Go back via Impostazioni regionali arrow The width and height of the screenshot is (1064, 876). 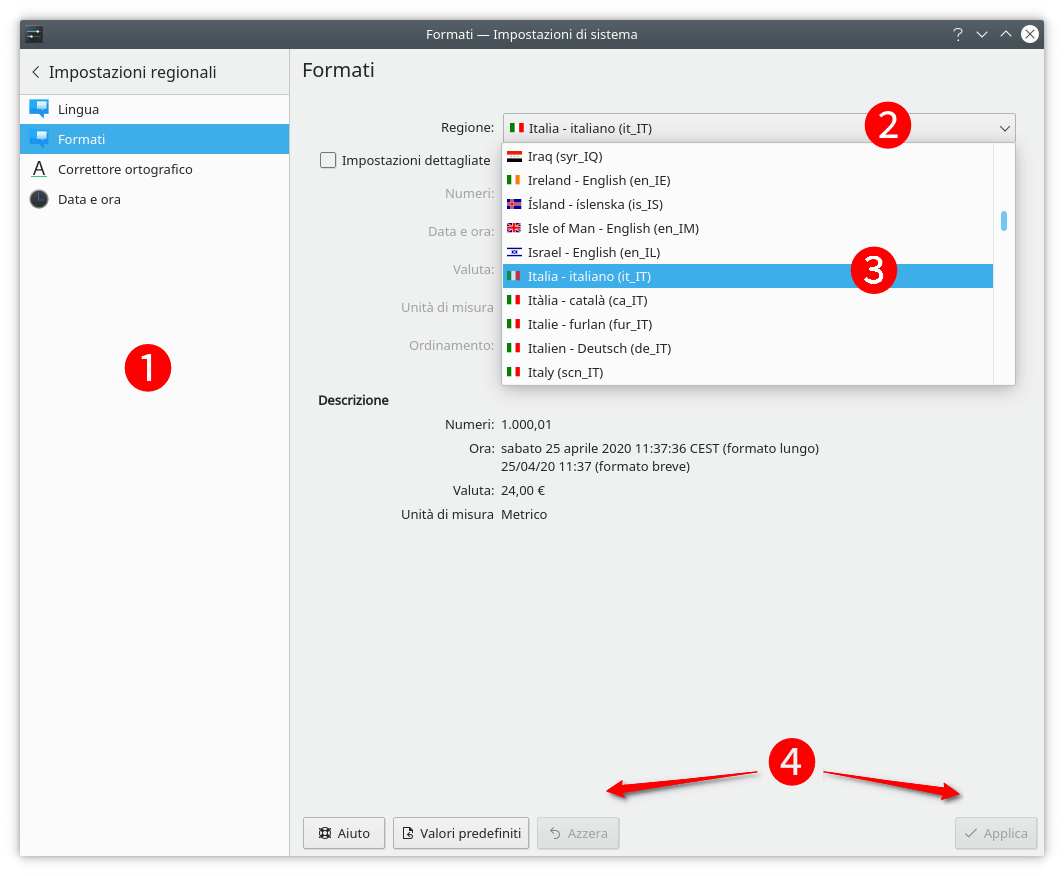(x=36, y=72)
